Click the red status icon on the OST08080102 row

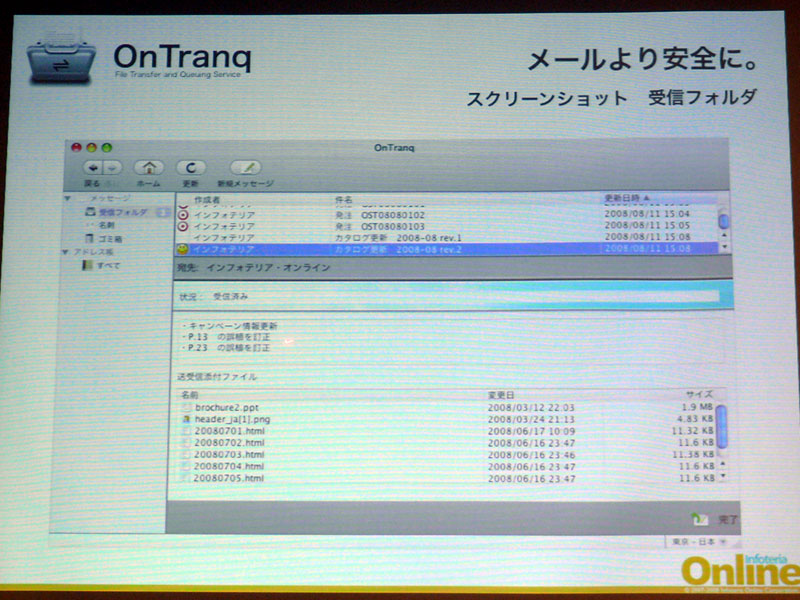(x=183, y=215)
